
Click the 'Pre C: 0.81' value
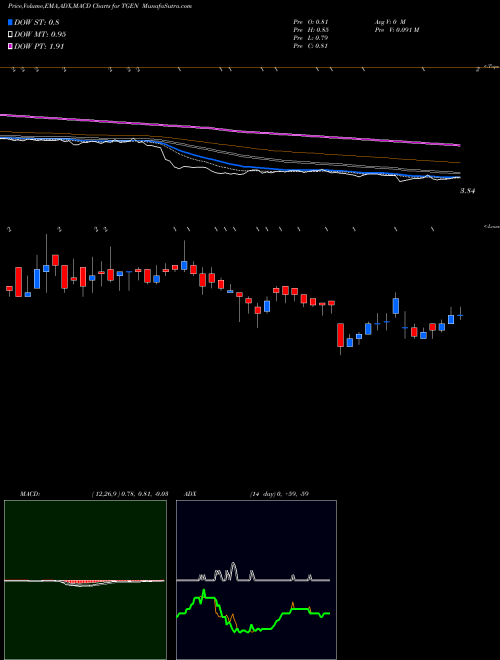[x=311, y=46]
